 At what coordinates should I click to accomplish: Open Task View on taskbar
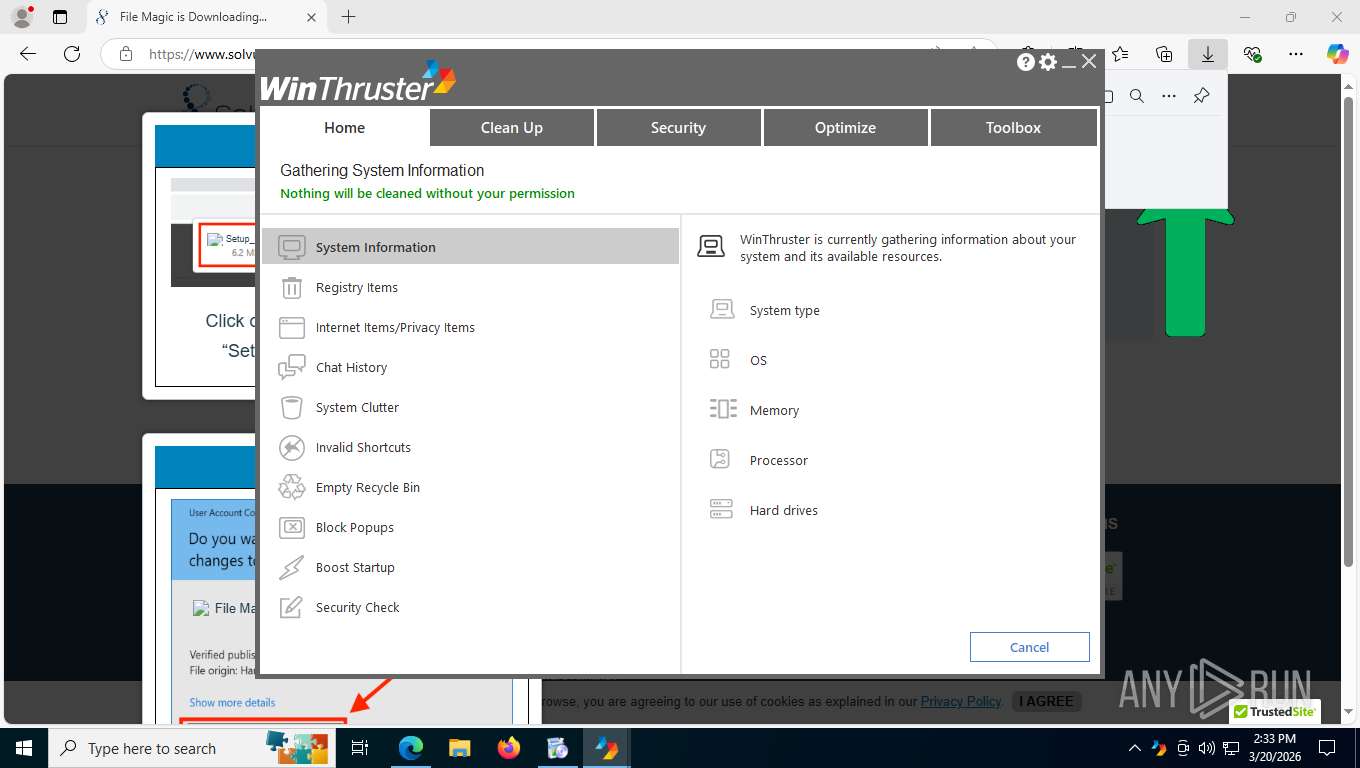360,748
